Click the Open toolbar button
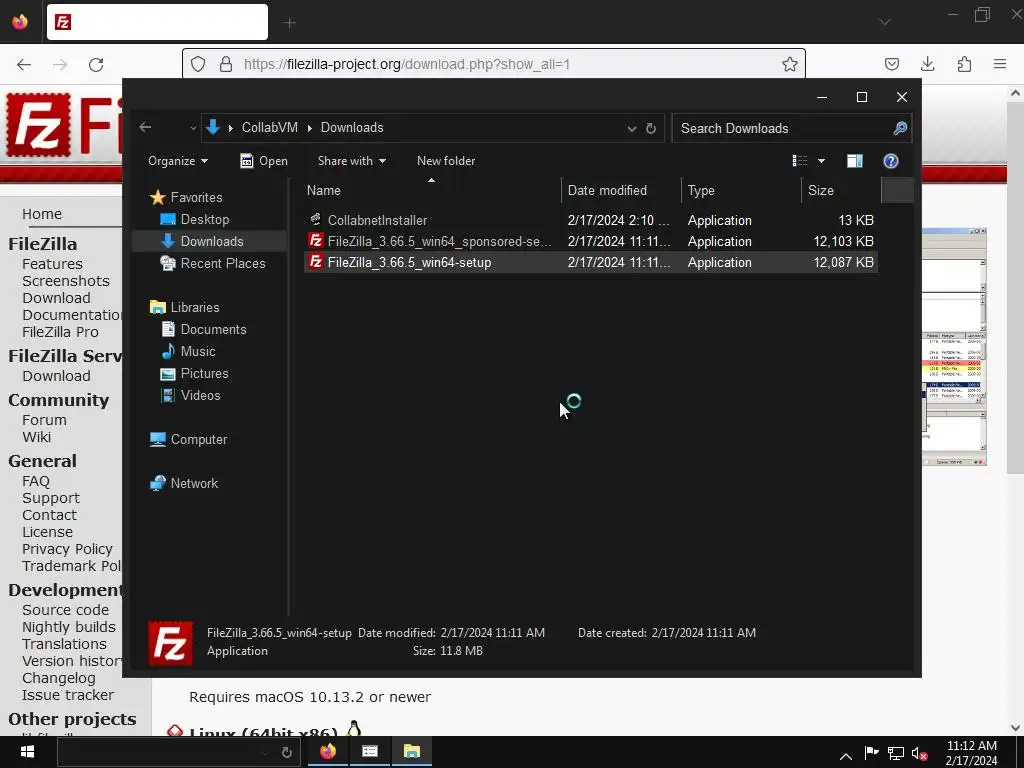Image resolution: width=1024 pixels, height=768 pixels. [264, 161]
